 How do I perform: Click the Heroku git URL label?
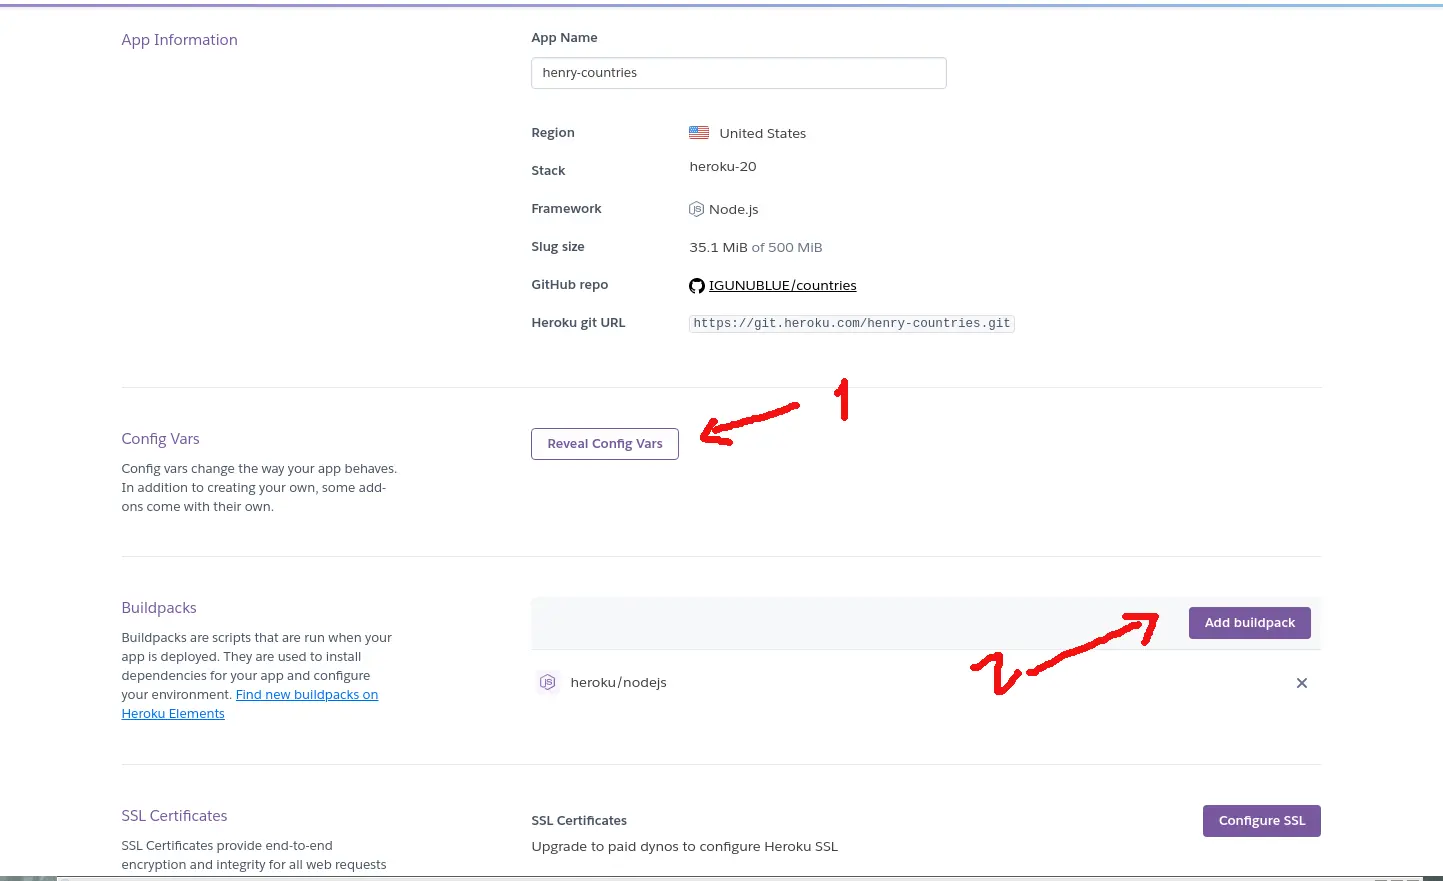coord(578,323)
